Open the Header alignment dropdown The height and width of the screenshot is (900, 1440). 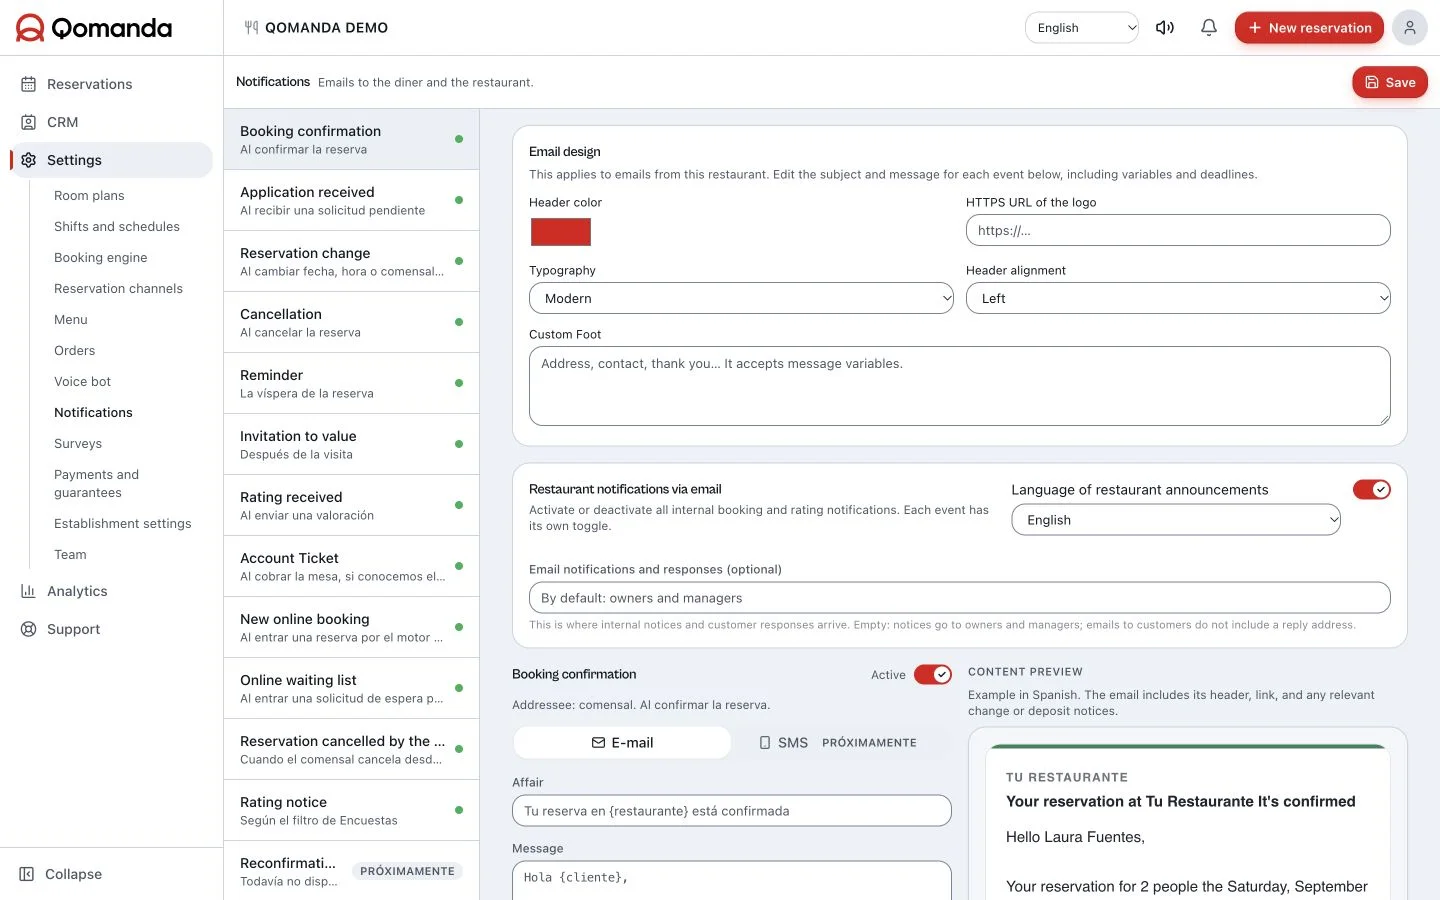pos(1178,298)
